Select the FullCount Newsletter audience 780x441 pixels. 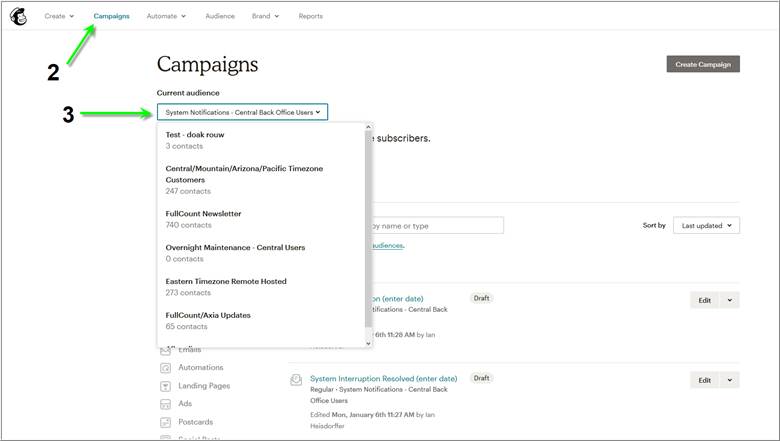(261, 219)
